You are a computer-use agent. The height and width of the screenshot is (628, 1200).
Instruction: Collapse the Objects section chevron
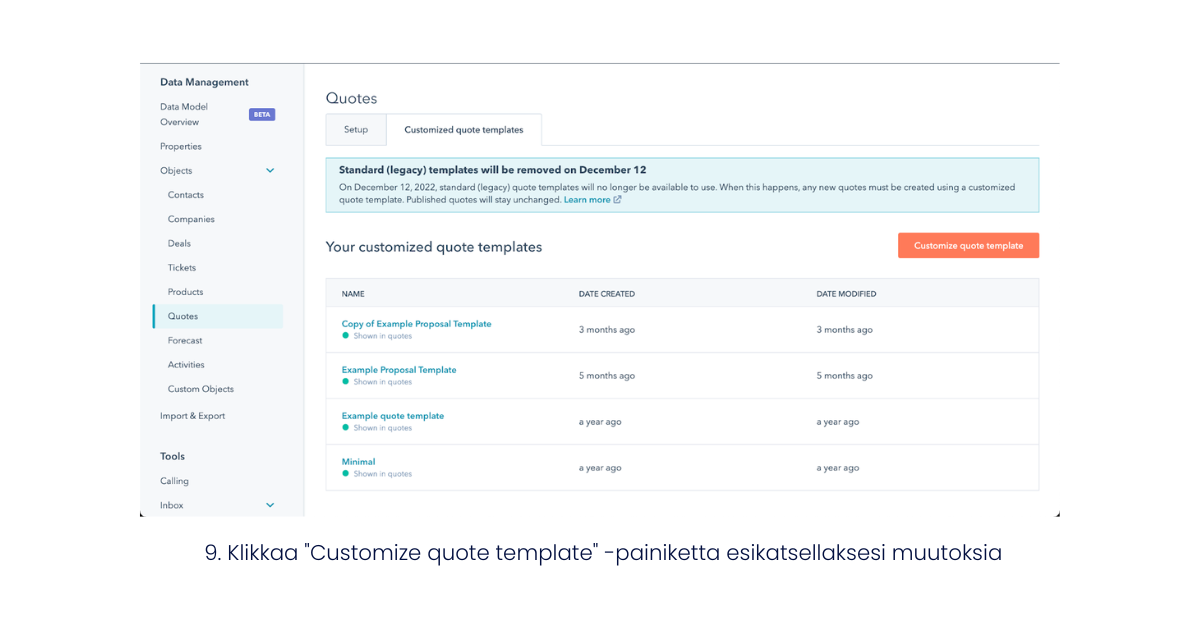270,171
